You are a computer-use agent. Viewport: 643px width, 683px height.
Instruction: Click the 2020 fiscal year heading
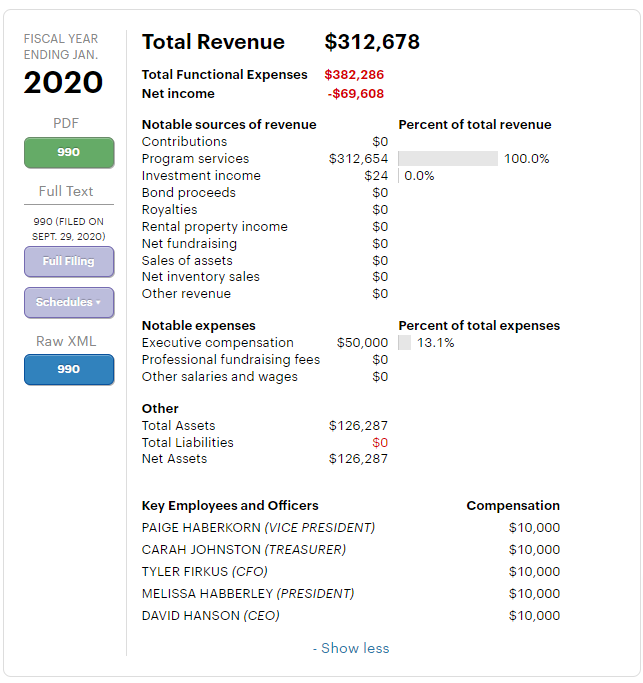click(x=64, y=82)
